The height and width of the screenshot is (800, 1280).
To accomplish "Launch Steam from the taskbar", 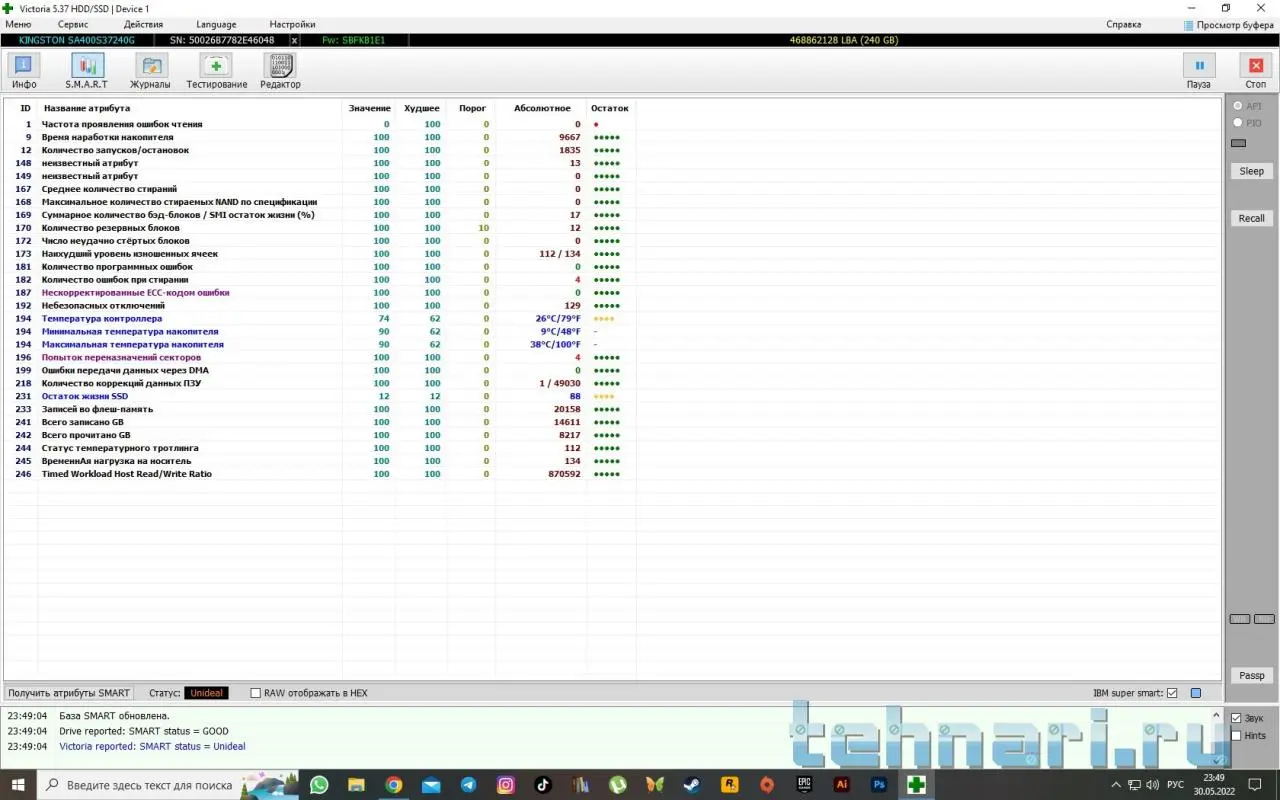I will click(x=692, y=785).
